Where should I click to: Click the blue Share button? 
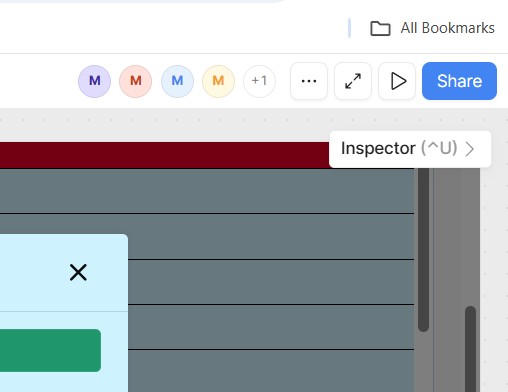[x=459, y=81]
